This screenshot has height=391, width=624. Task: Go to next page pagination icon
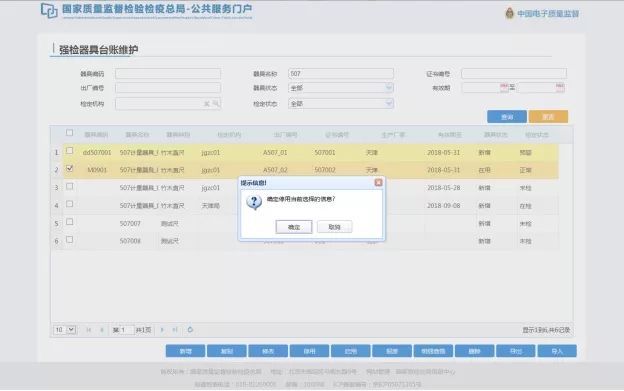click(x=162, y=330)
